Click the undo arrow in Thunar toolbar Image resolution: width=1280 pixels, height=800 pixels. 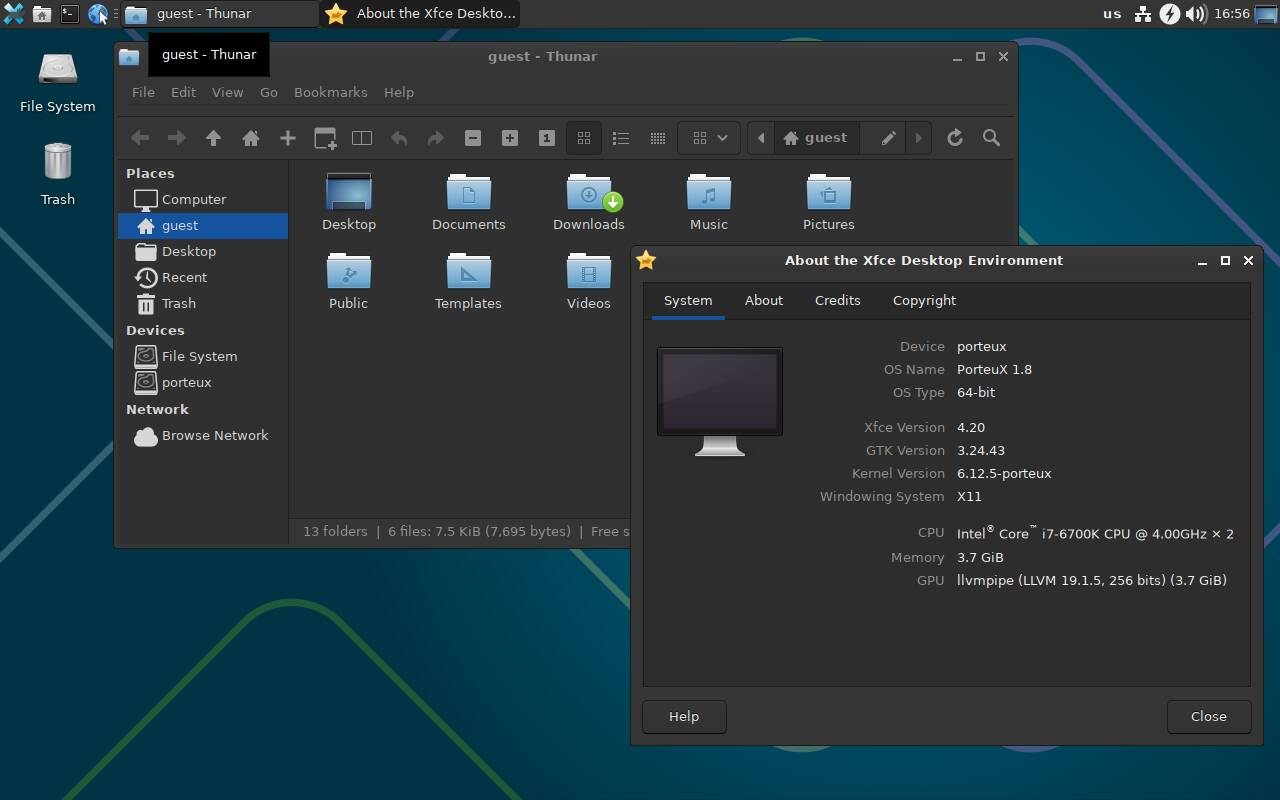click(399, 138)
